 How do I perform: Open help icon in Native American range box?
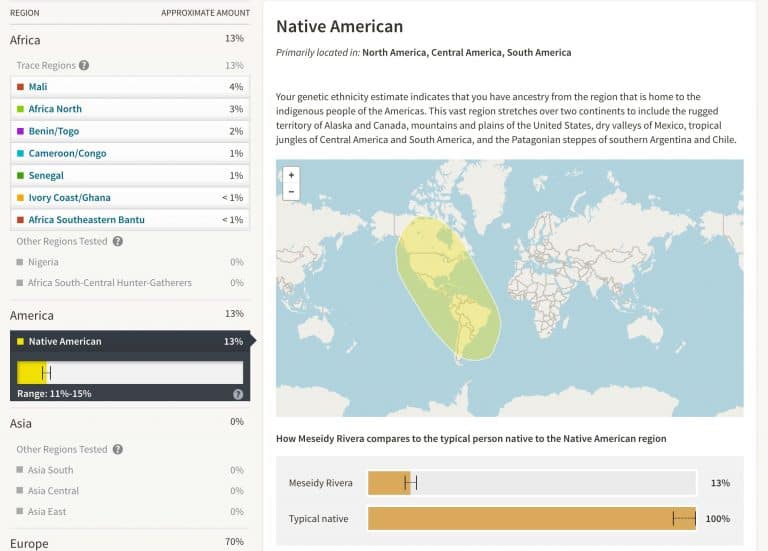point(238,394)
